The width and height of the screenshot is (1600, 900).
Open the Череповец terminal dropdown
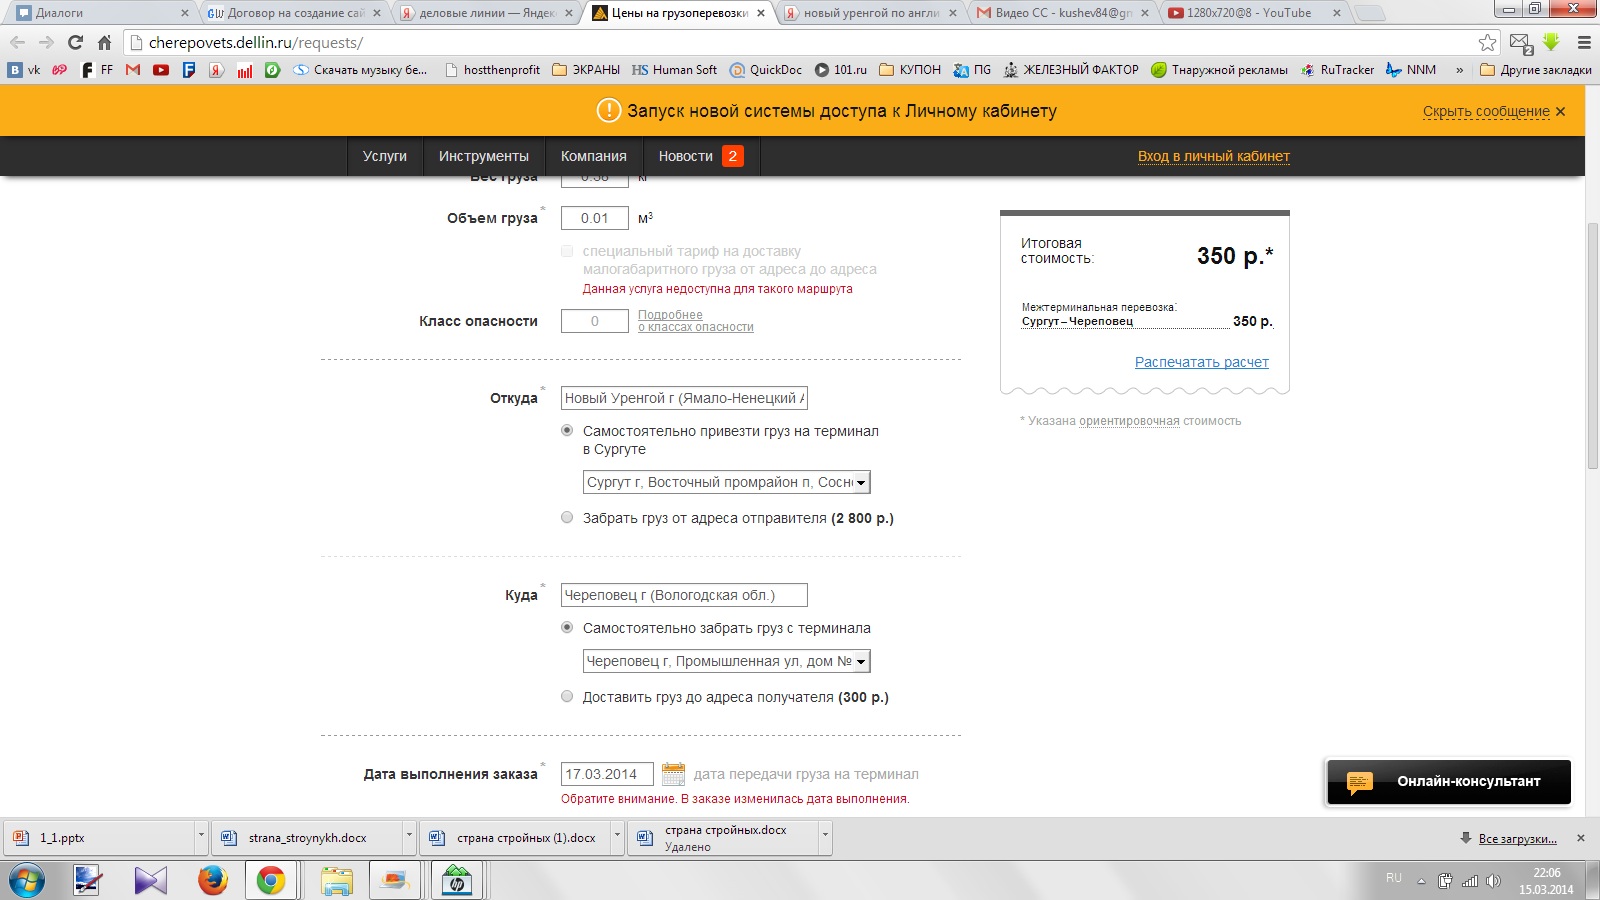(x=727, y=661)
